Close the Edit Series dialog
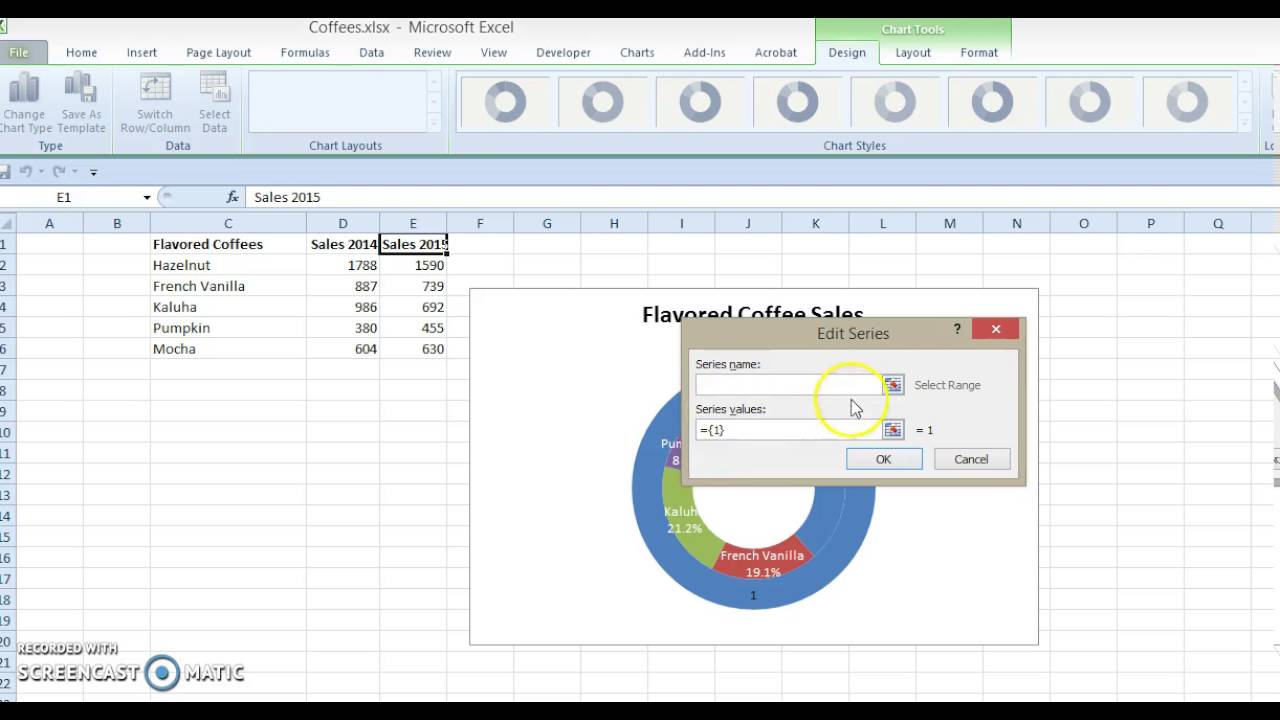 [996, 329]
